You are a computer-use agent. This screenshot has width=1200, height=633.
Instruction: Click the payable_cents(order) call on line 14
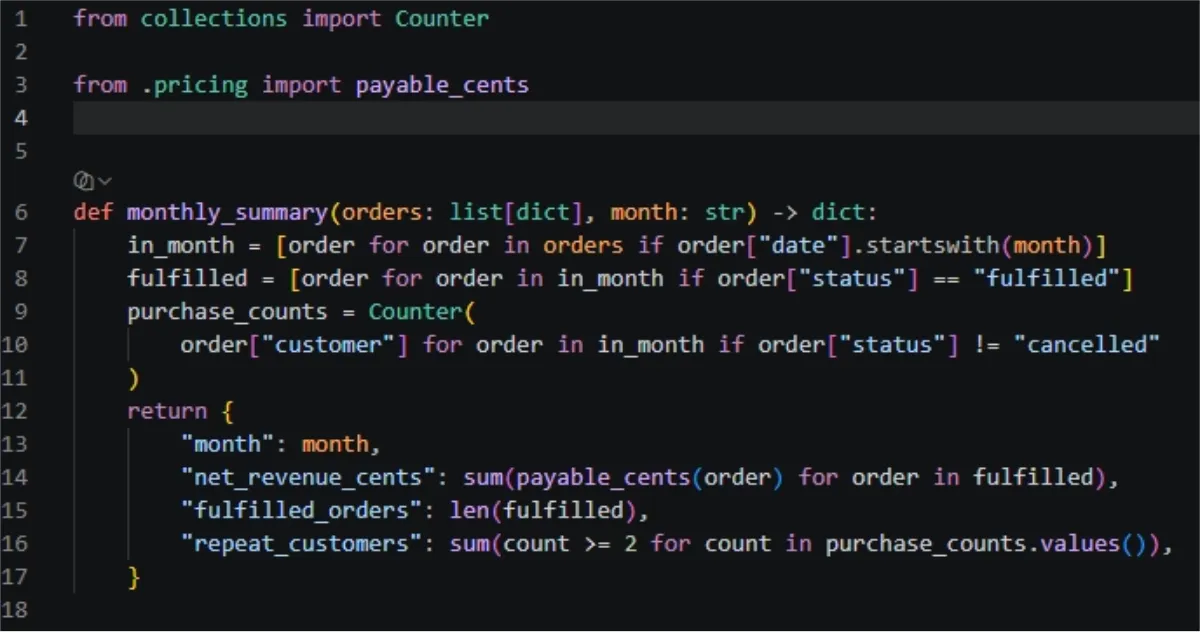pyautogui.click(x=650, y=477)
